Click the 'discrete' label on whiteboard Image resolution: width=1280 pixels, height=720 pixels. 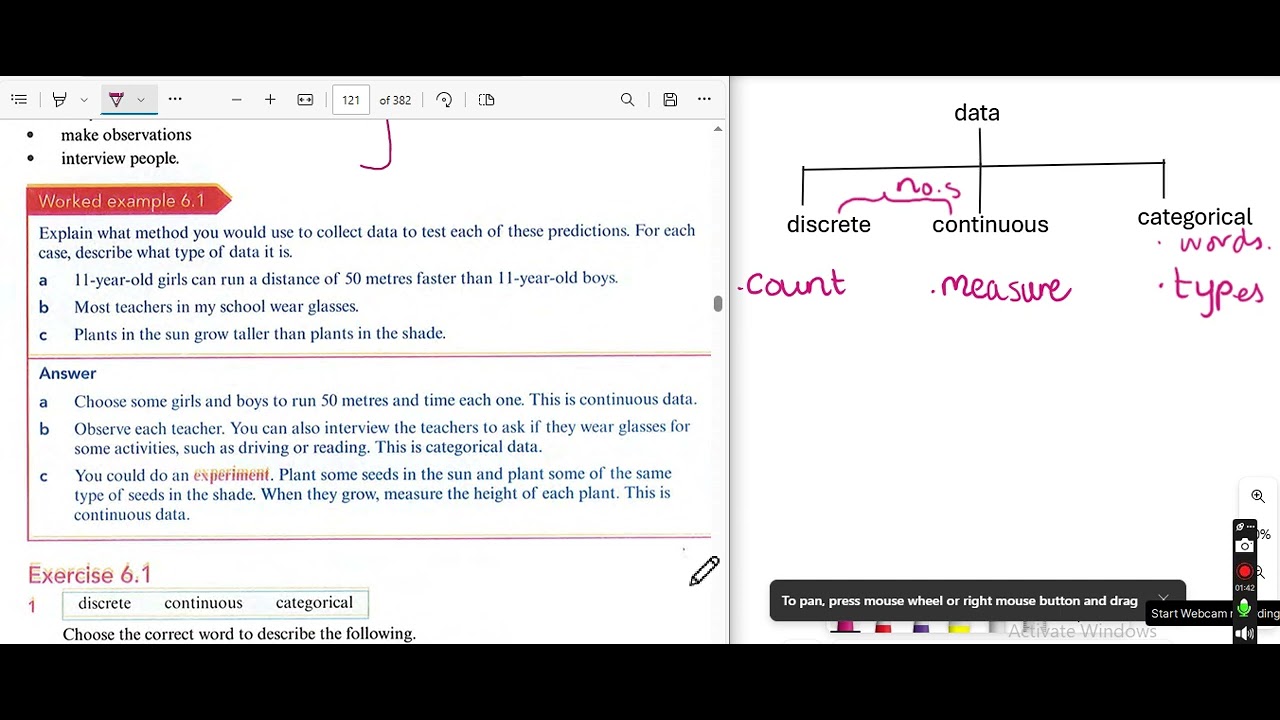coord(829,225)
